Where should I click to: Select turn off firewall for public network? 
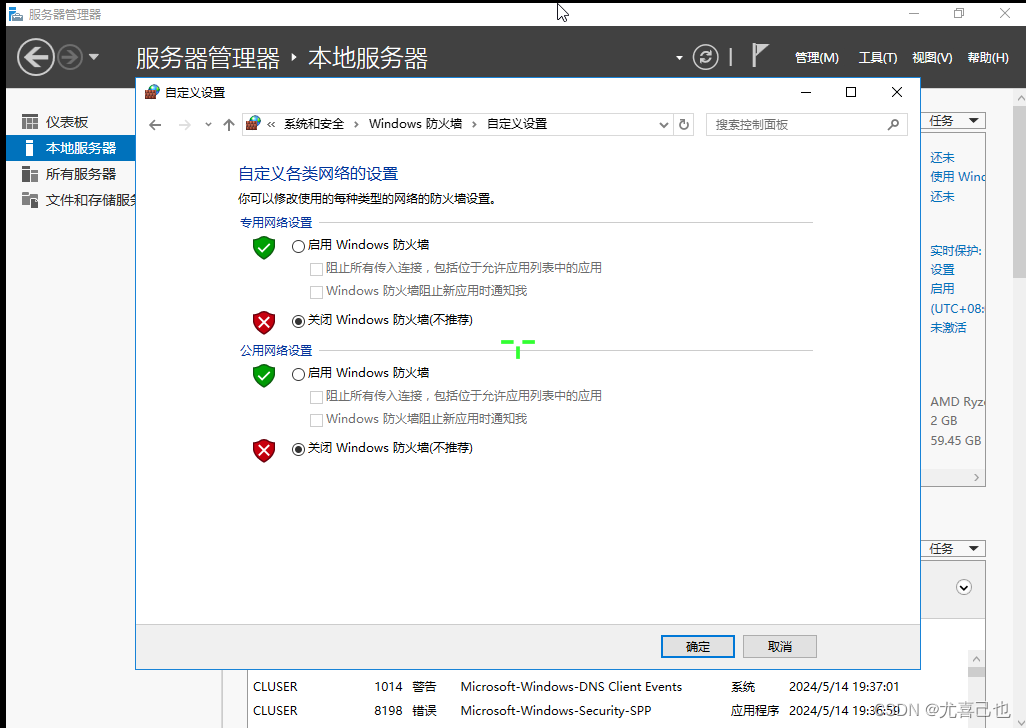click(x=298, y=449)
